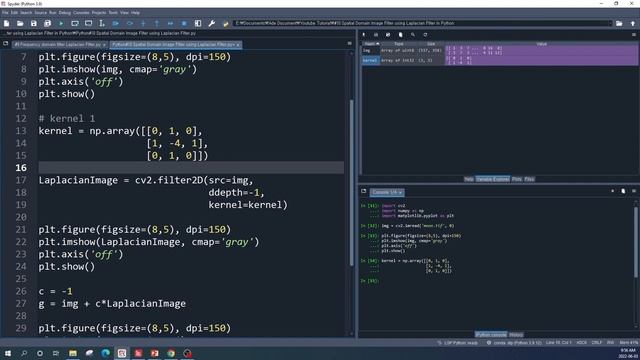Stop debugging with the blue square icon
The height and width of the screenshot is (360, 640).
[184, 24]
